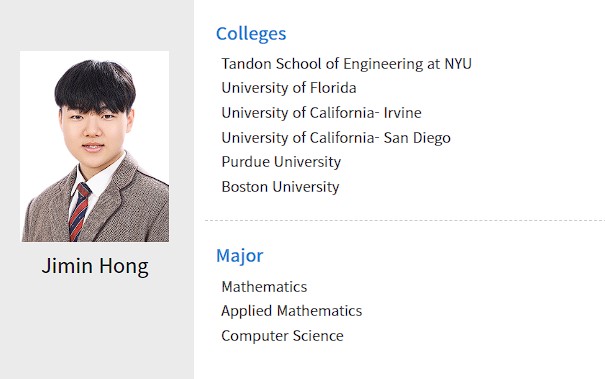Open the Boston University entry
This screenshot has width=605, height=379.
[x=281, y=187]
